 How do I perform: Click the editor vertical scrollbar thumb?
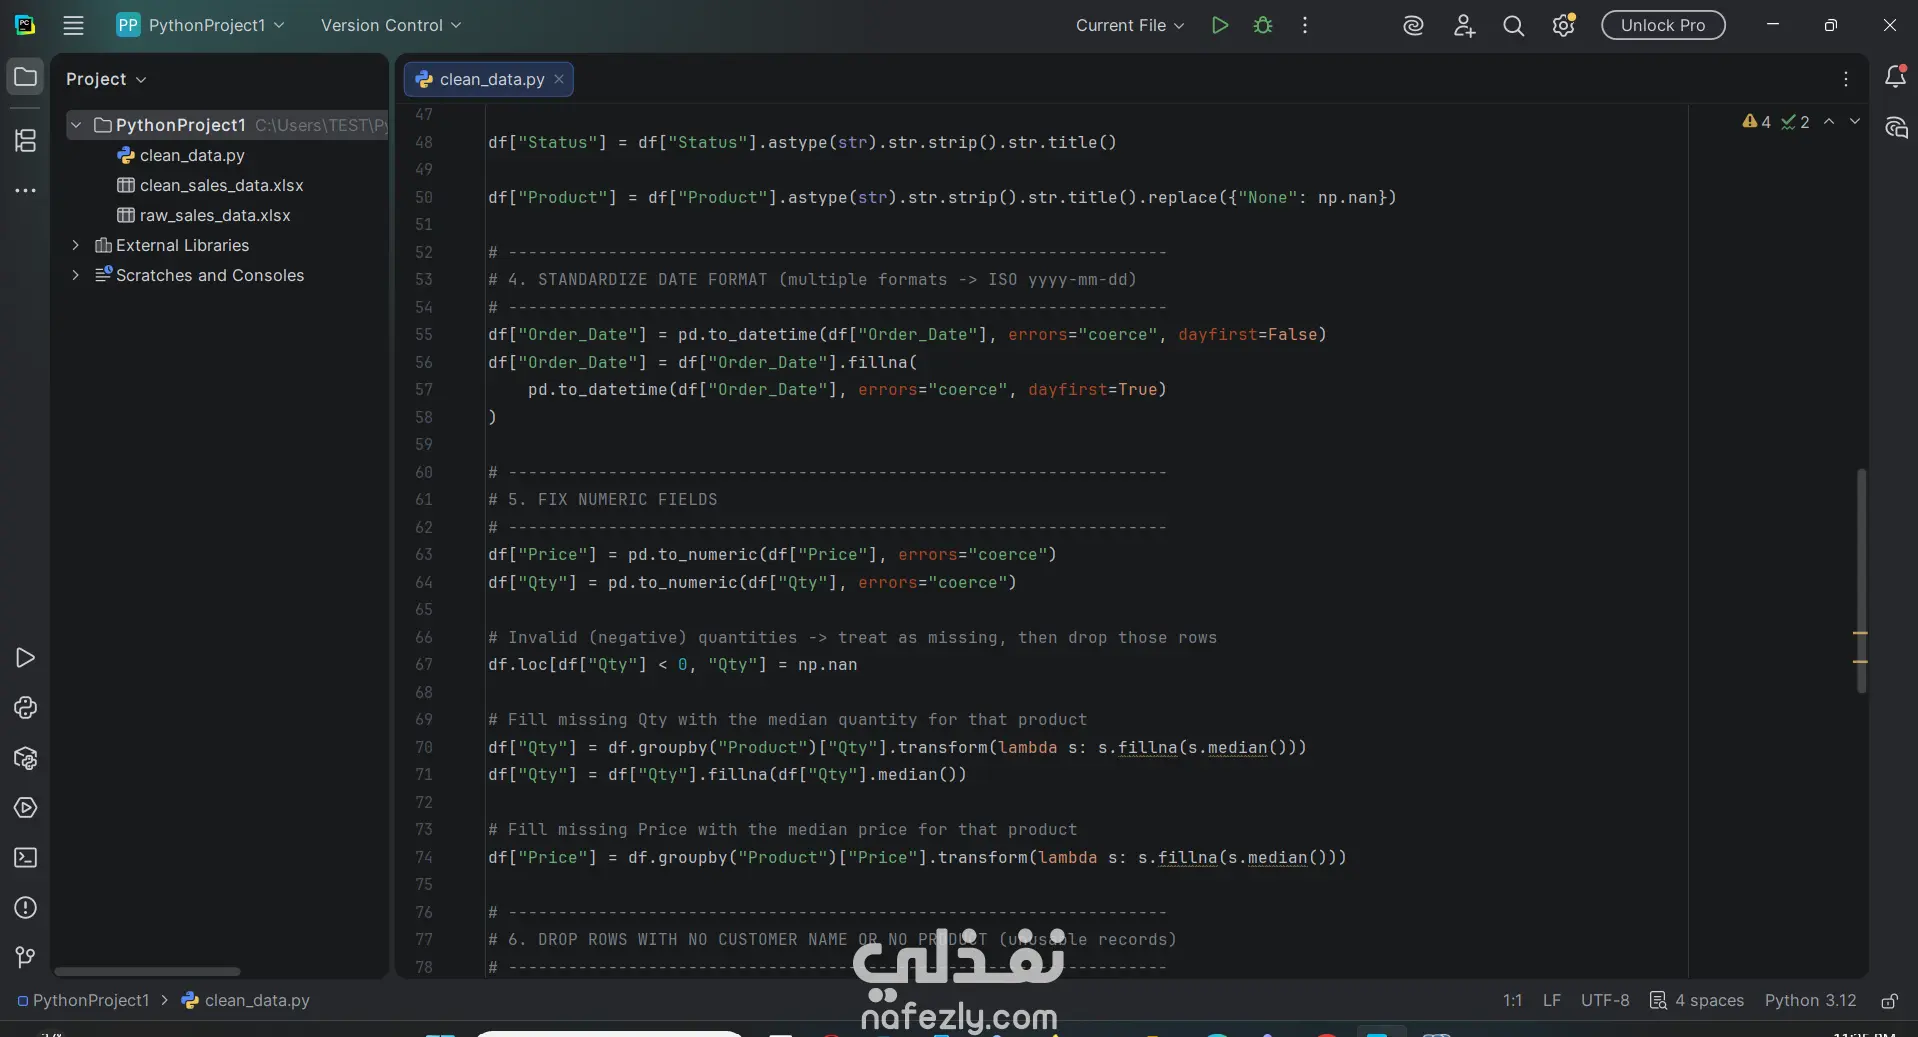(x=1861, y=580)
